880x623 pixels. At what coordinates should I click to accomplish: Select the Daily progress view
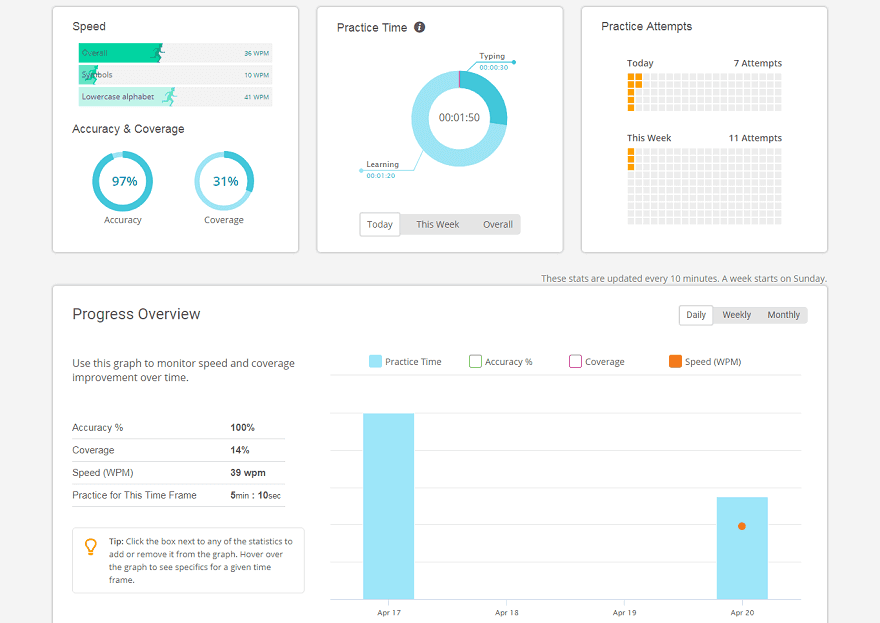coord(696,315)
